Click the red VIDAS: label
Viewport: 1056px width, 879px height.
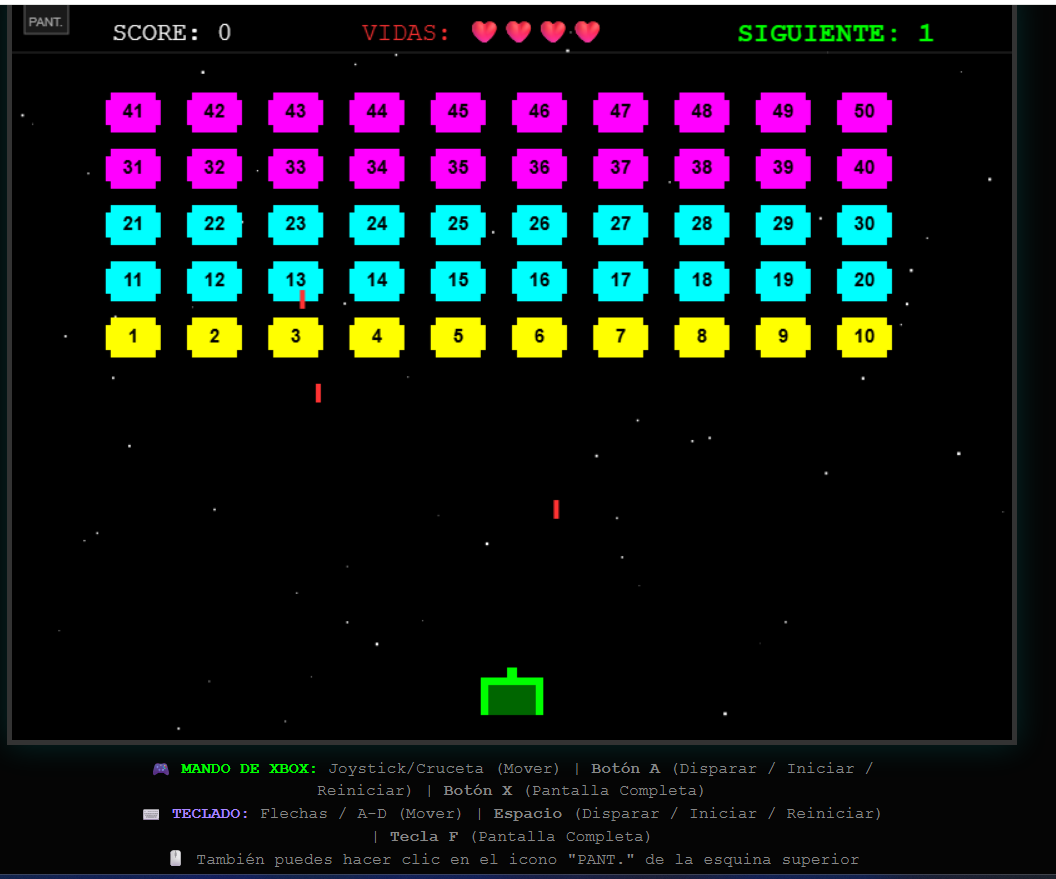tap(405, 32)
